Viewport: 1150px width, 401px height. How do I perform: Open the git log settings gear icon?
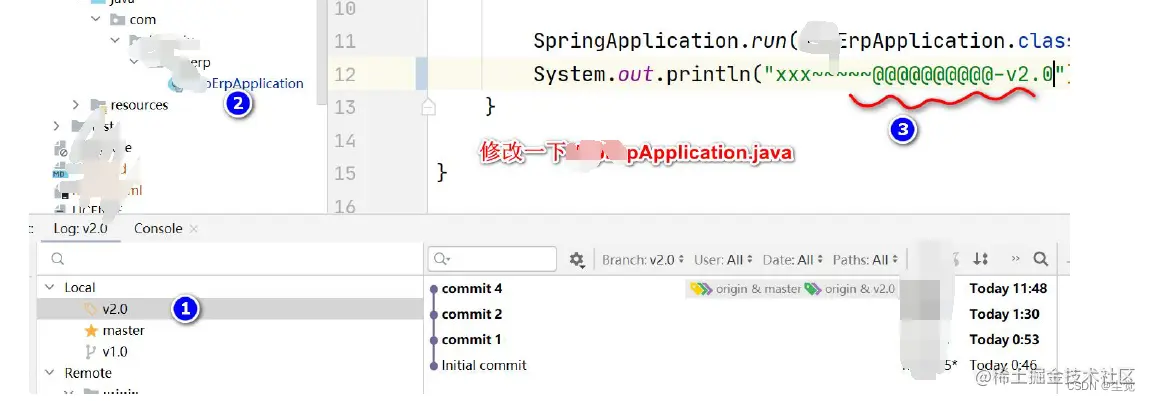click(x=577, y=260)
